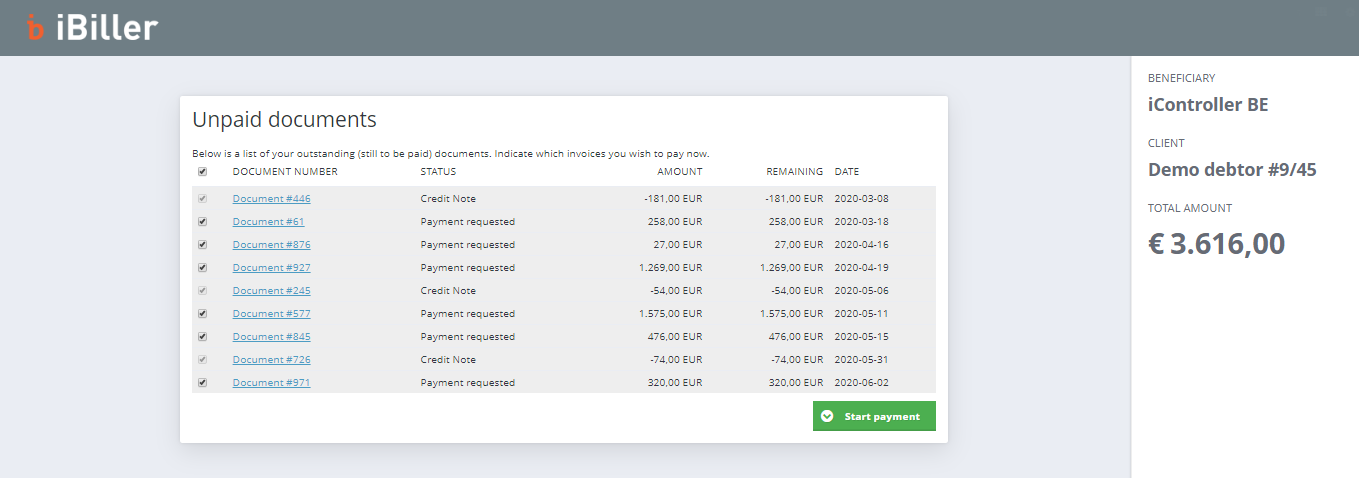Click the 476,00 EUR amount cell

coord(675,336)
